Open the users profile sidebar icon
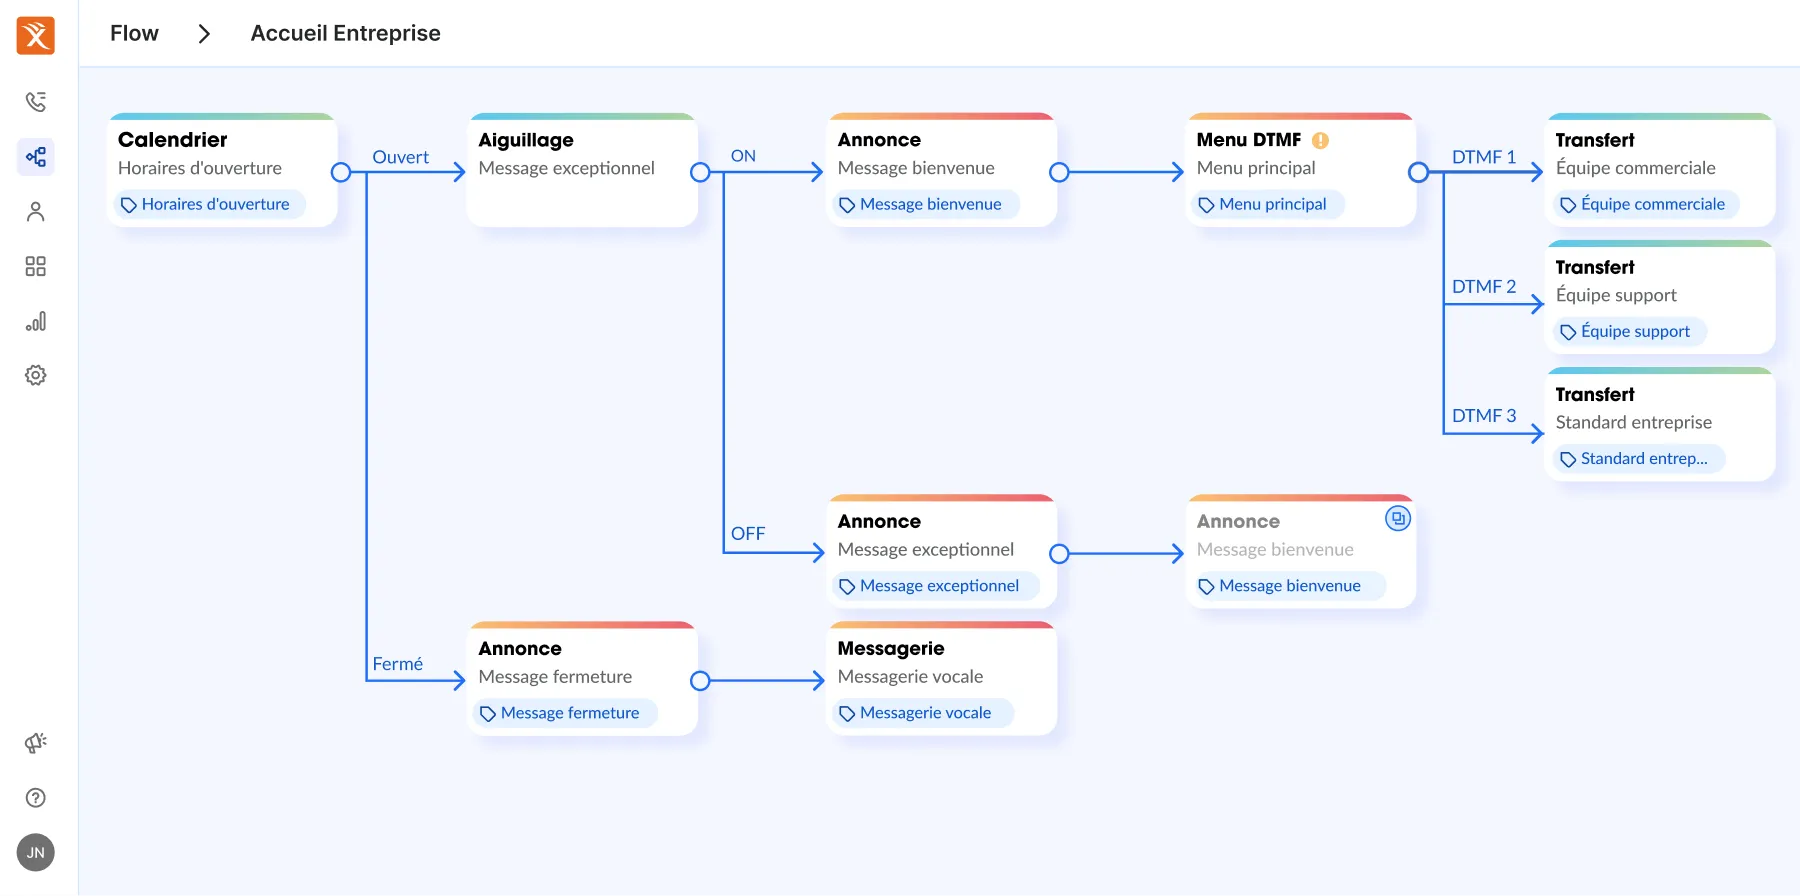This screenshot has width=1800, height=896. 36,212
